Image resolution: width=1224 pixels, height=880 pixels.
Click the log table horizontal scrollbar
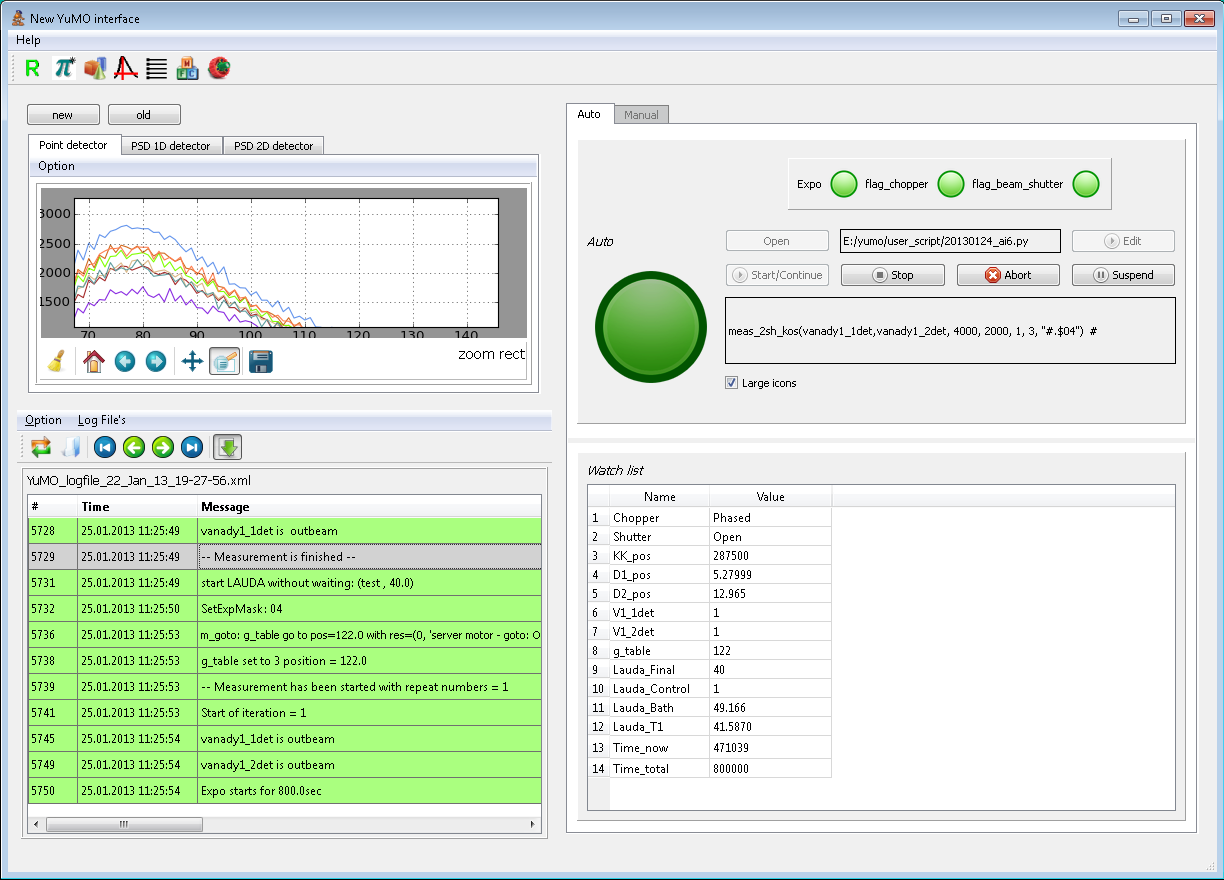click(x=124, y=825)
